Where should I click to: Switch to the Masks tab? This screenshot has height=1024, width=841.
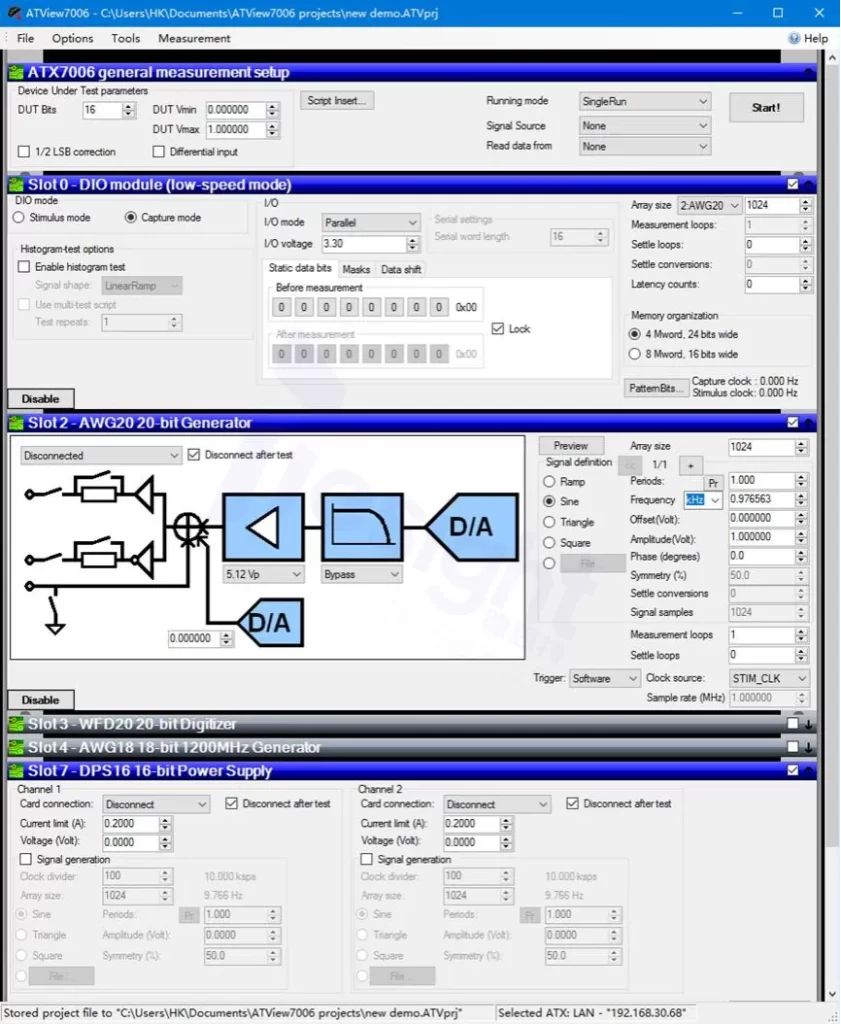(356, 269)
